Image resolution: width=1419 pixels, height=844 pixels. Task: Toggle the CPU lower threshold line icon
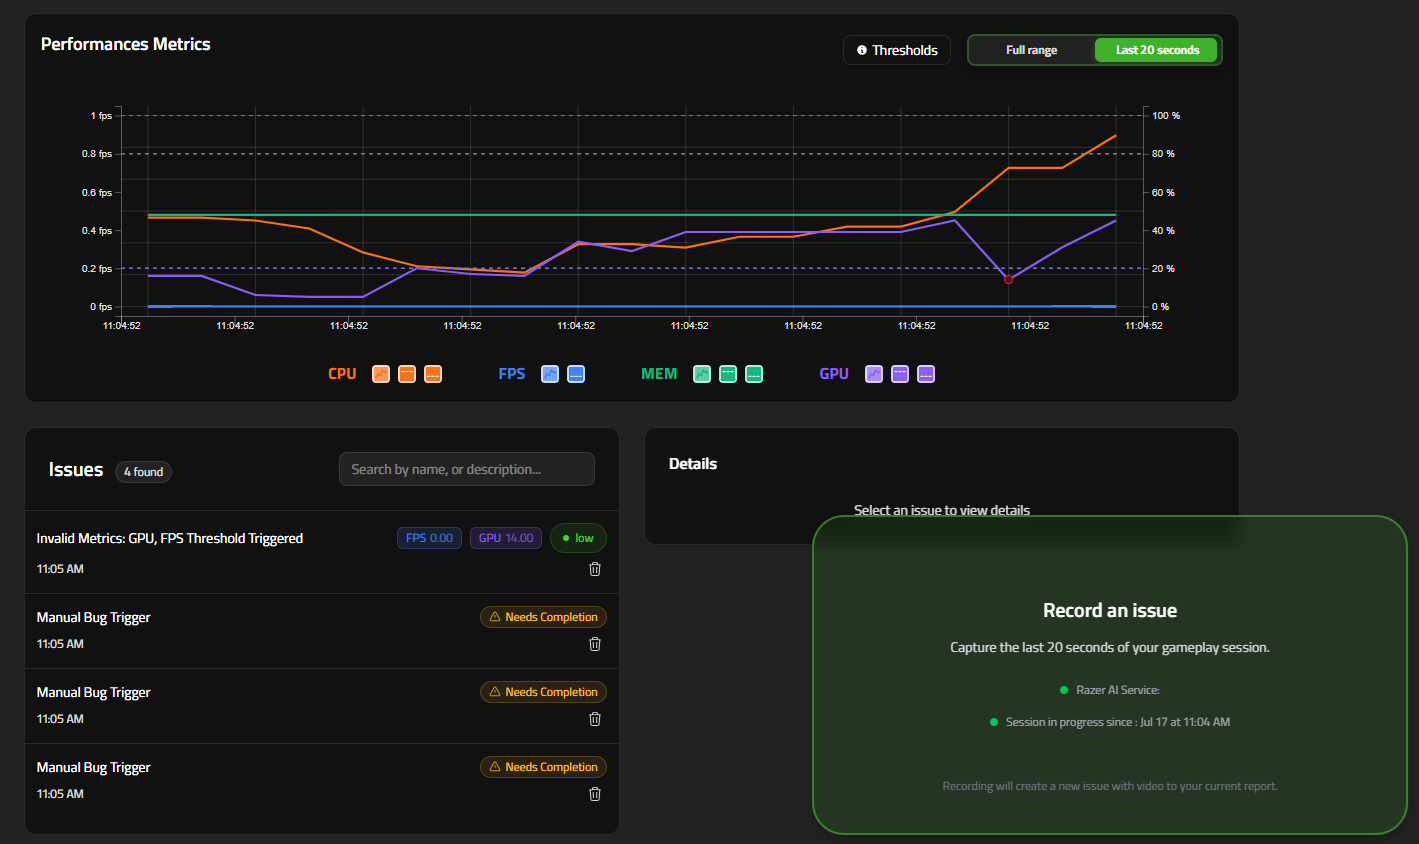pos(433,374)
